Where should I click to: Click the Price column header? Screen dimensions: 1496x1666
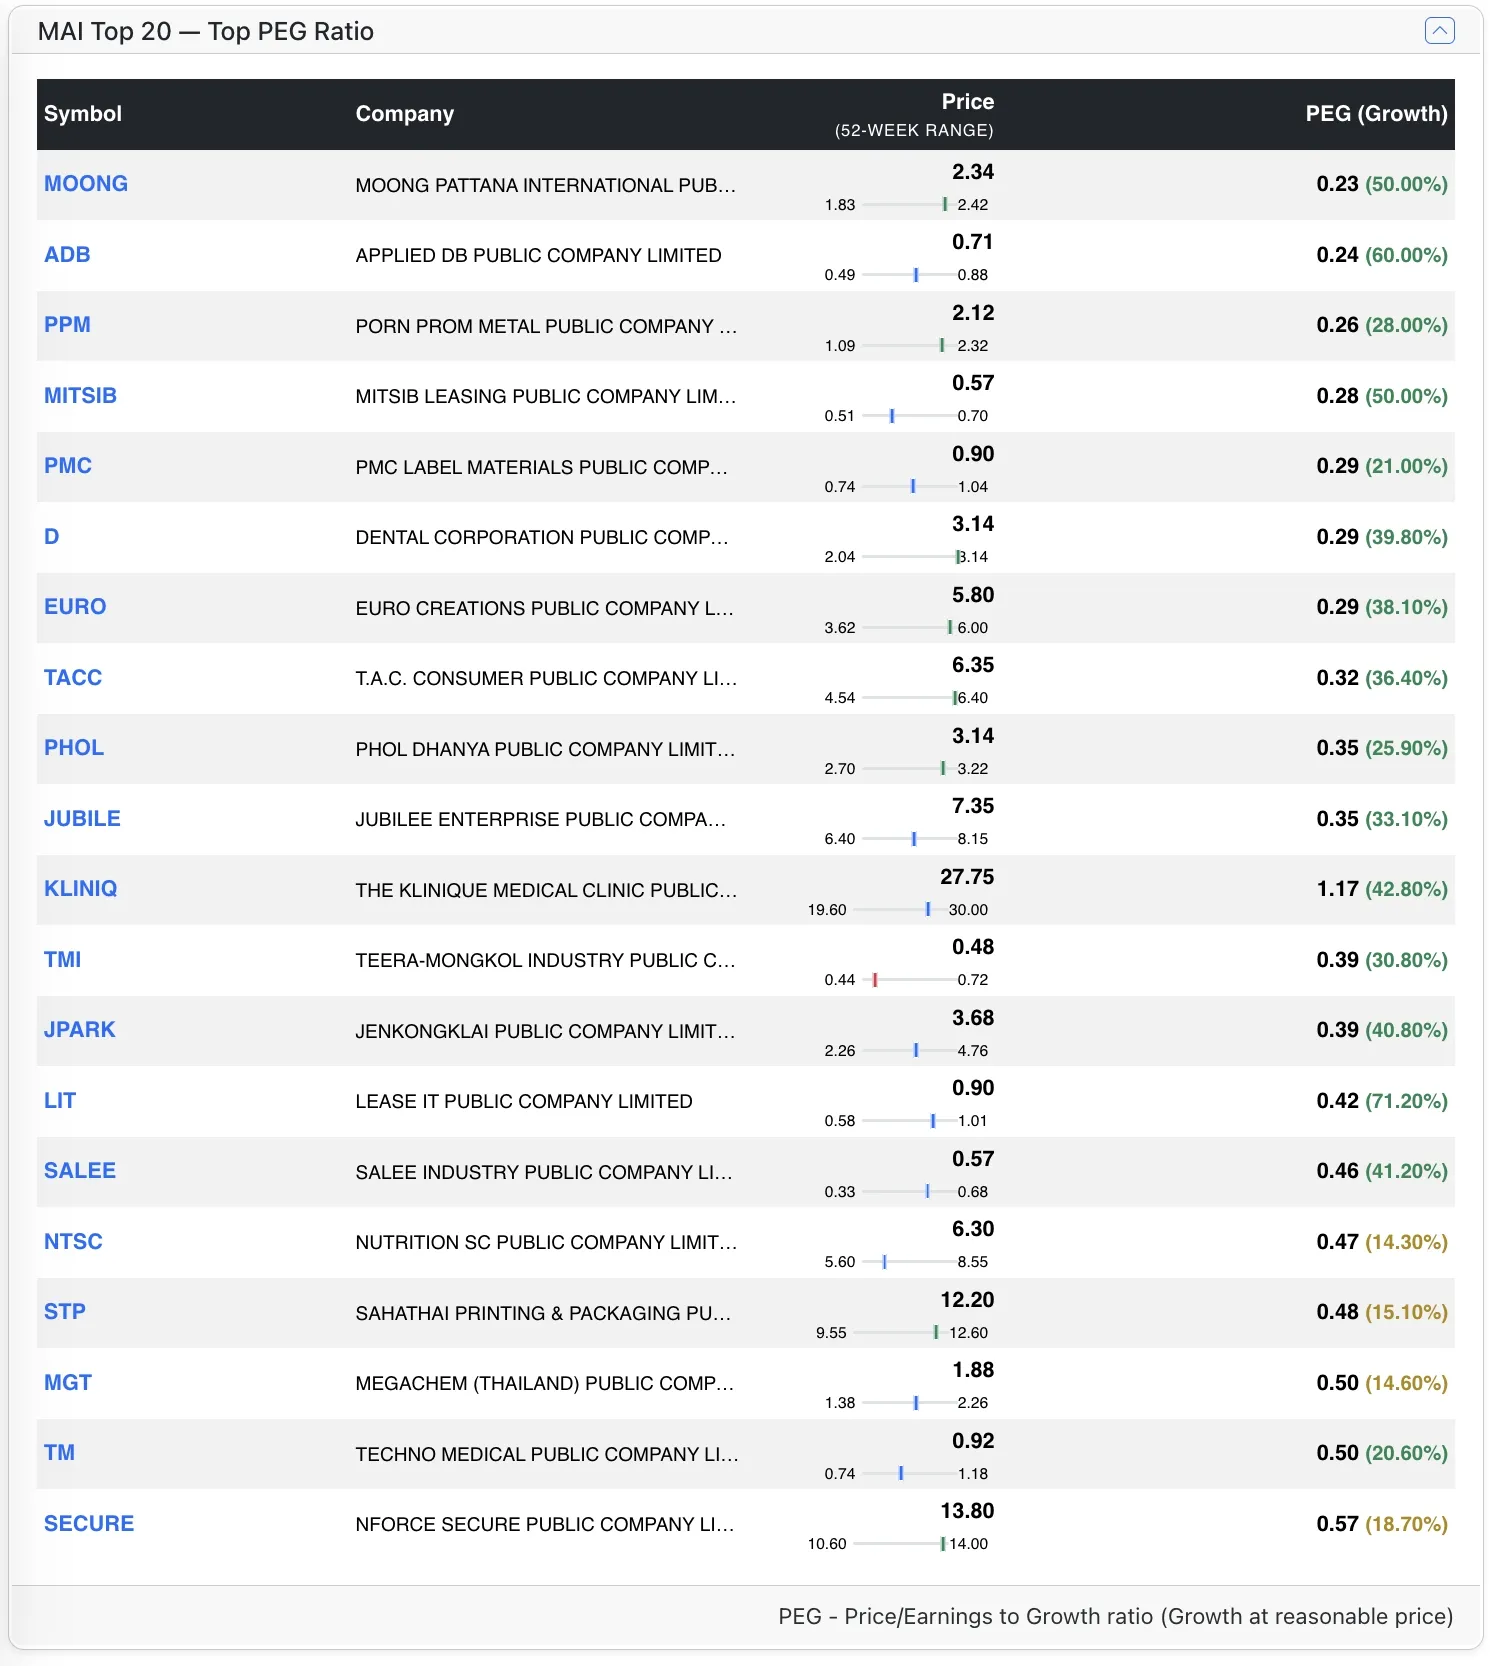pyautogui.click(x=967, y=102)
